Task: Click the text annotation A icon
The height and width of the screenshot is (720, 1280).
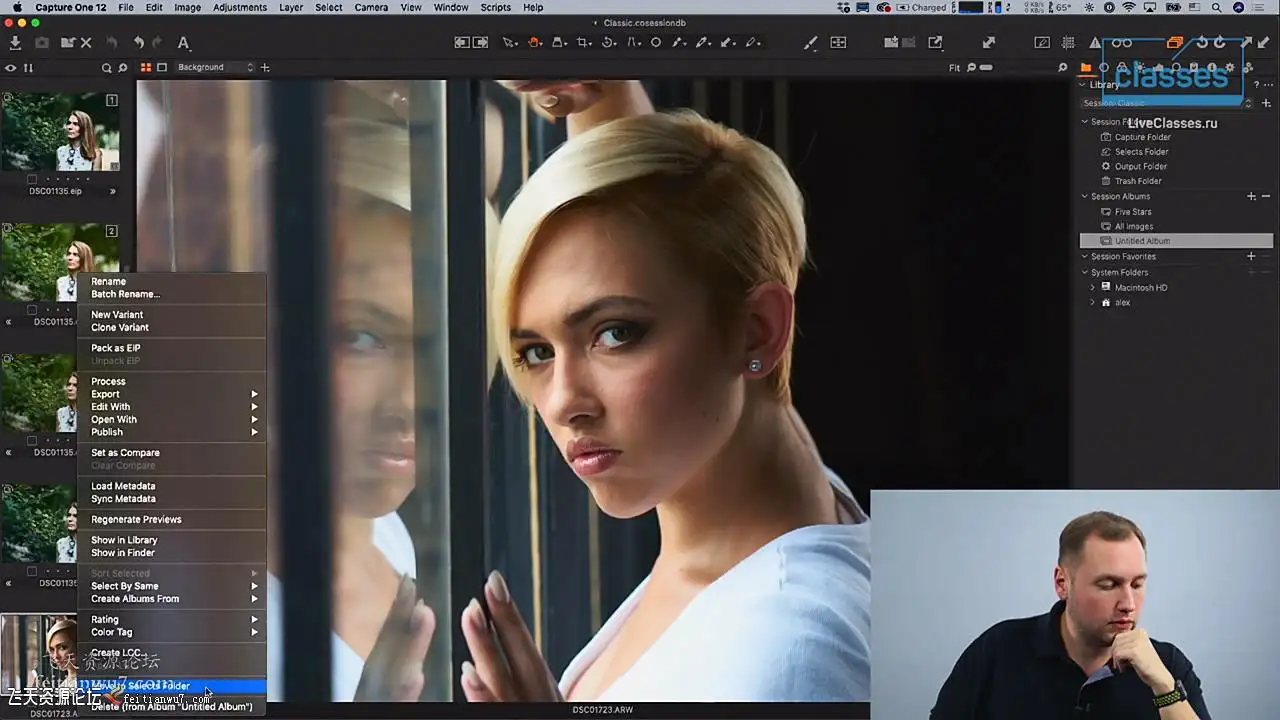Action: (183, 43)
